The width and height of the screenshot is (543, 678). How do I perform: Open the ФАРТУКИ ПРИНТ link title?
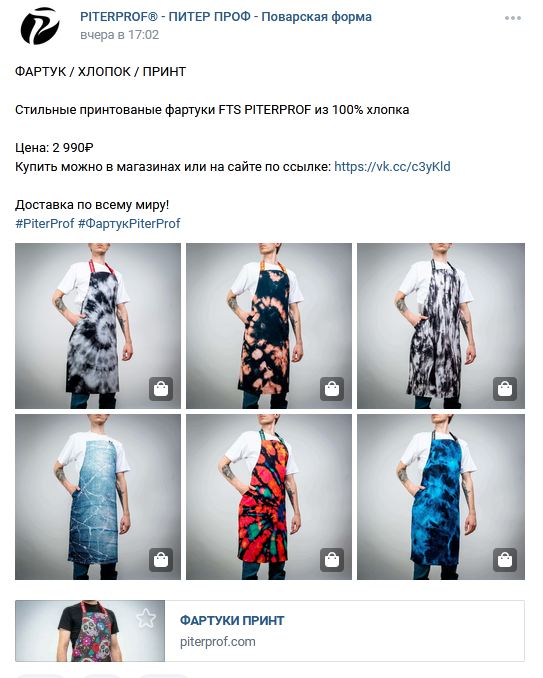[x=232, y=620]
